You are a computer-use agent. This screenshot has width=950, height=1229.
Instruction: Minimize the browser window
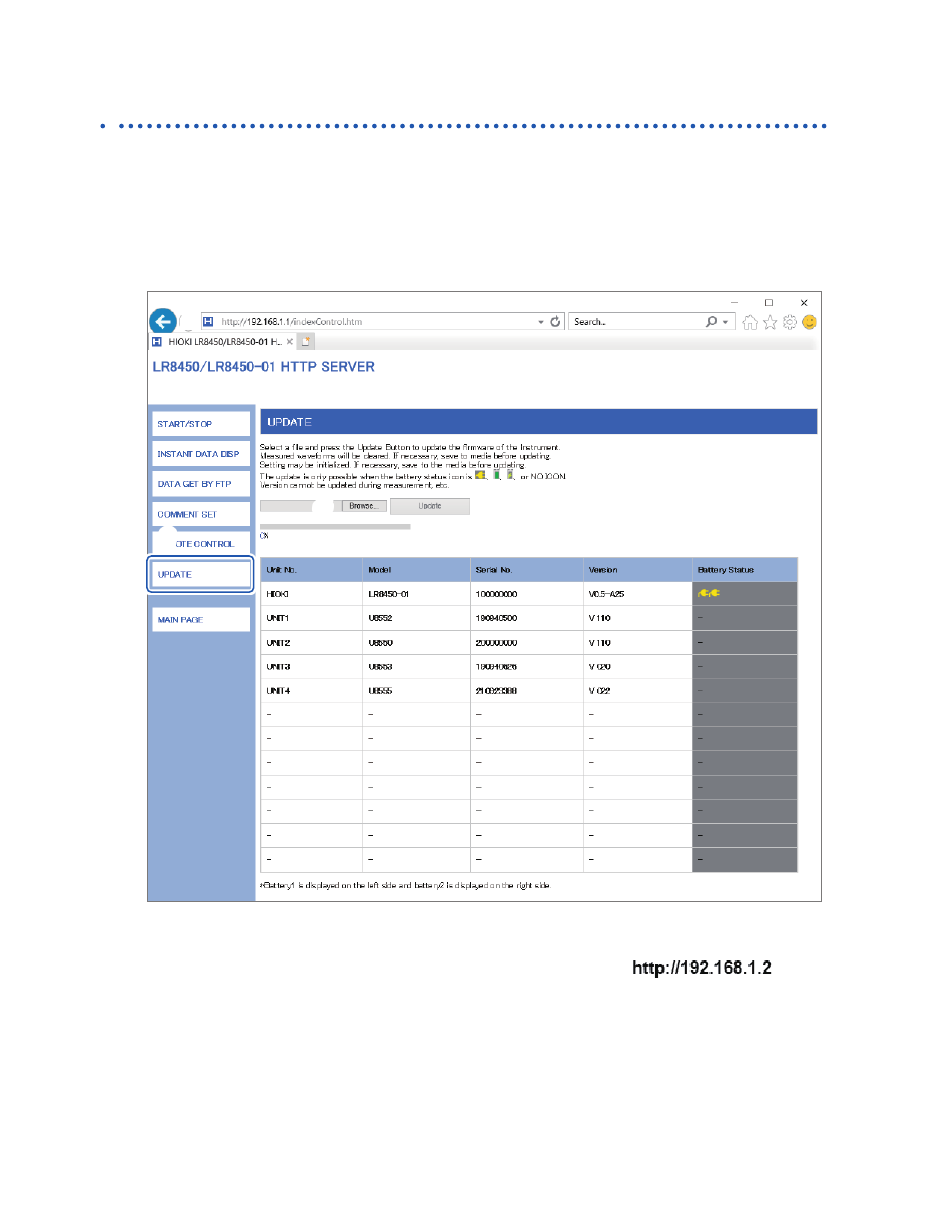[x=734, y=302]
